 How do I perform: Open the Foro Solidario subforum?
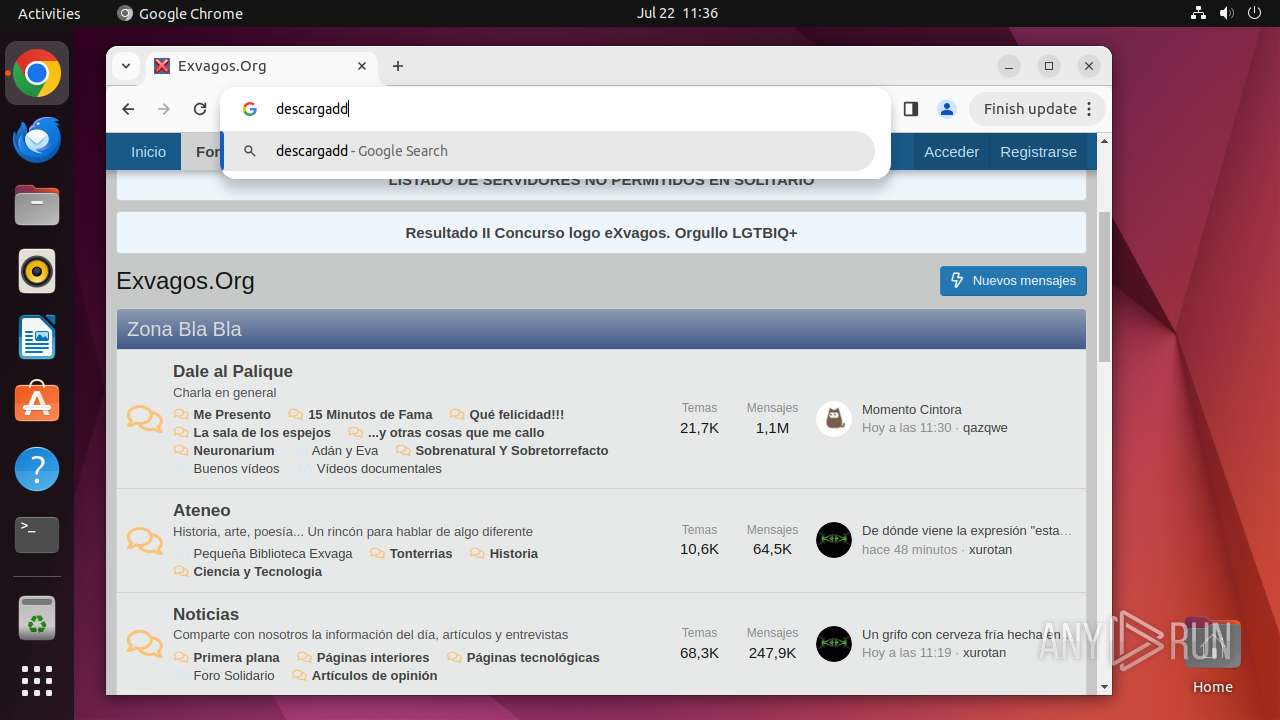coord(234,675)
